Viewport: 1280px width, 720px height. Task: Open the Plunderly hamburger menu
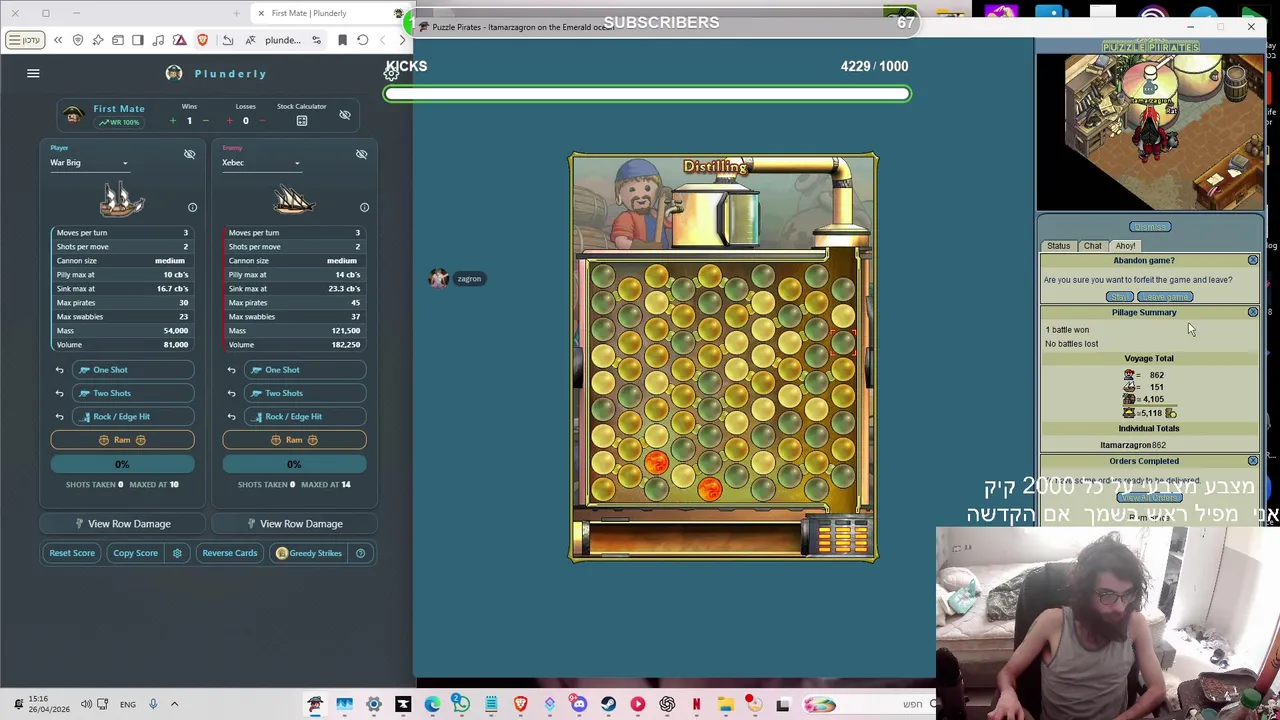point(33,73)
